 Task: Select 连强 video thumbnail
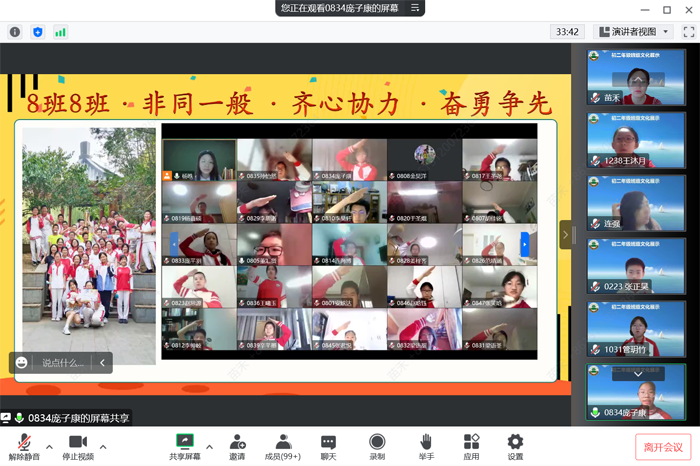(x=636, y=203)
